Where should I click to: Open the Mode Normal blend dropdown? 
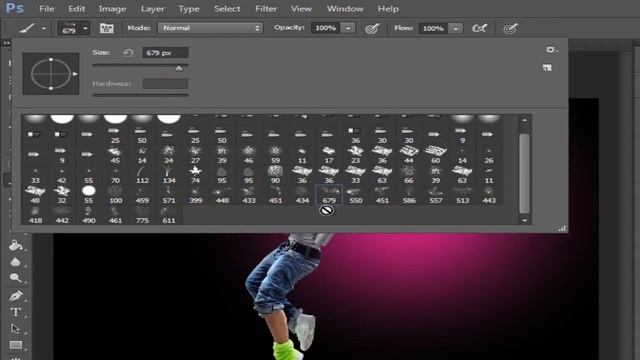click(x=210, y=28)
